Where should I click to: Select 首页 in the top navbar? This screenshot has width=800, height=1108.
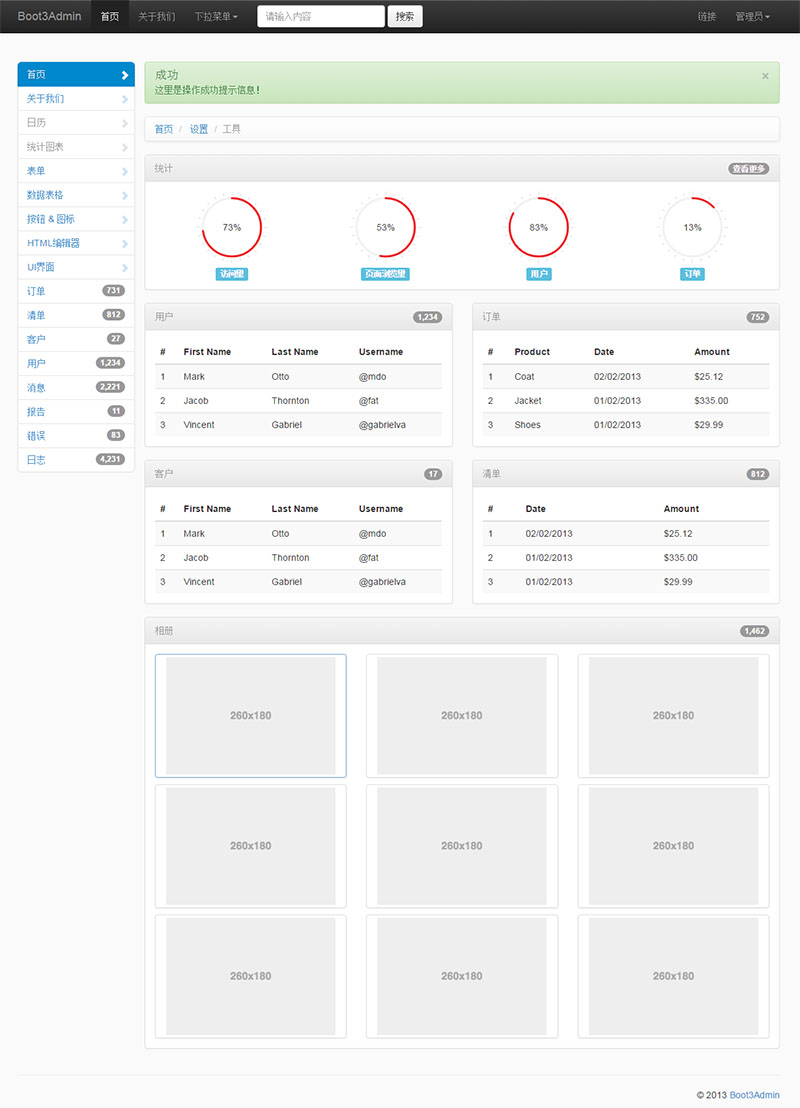109,16
